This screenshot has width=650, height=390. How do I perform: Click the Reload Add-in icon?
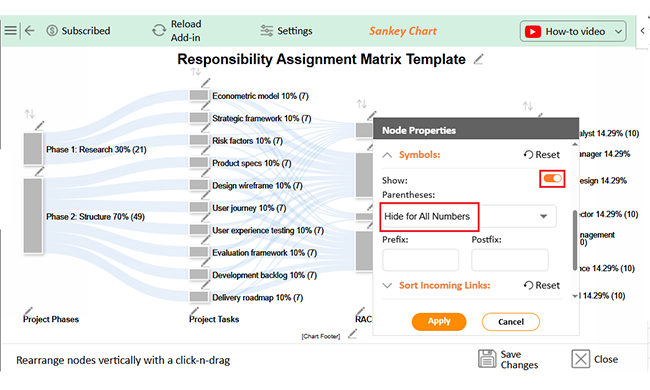tap(159, 30)
